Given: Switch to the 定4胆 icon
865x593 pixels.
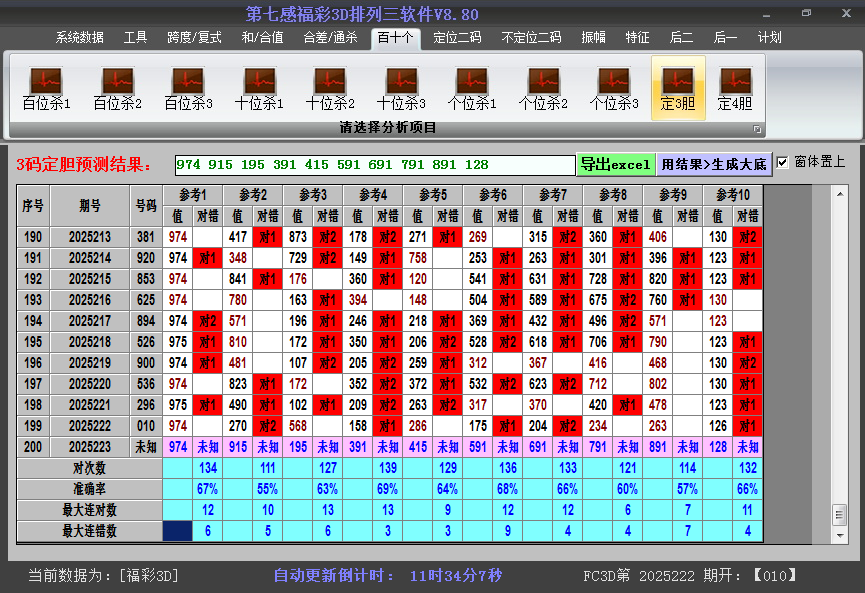Looking at the screenshot, I should [735, 88].
